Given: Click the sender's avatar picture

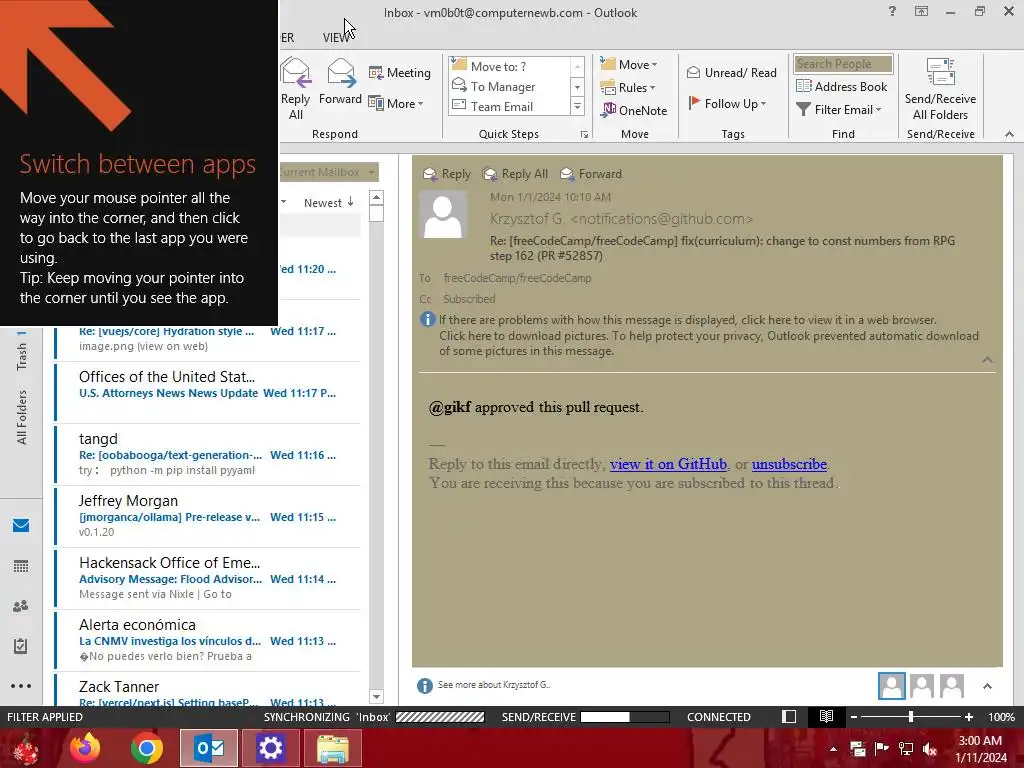Looking at the screenshot, I should pyautogui.click(x=443, y=215).
